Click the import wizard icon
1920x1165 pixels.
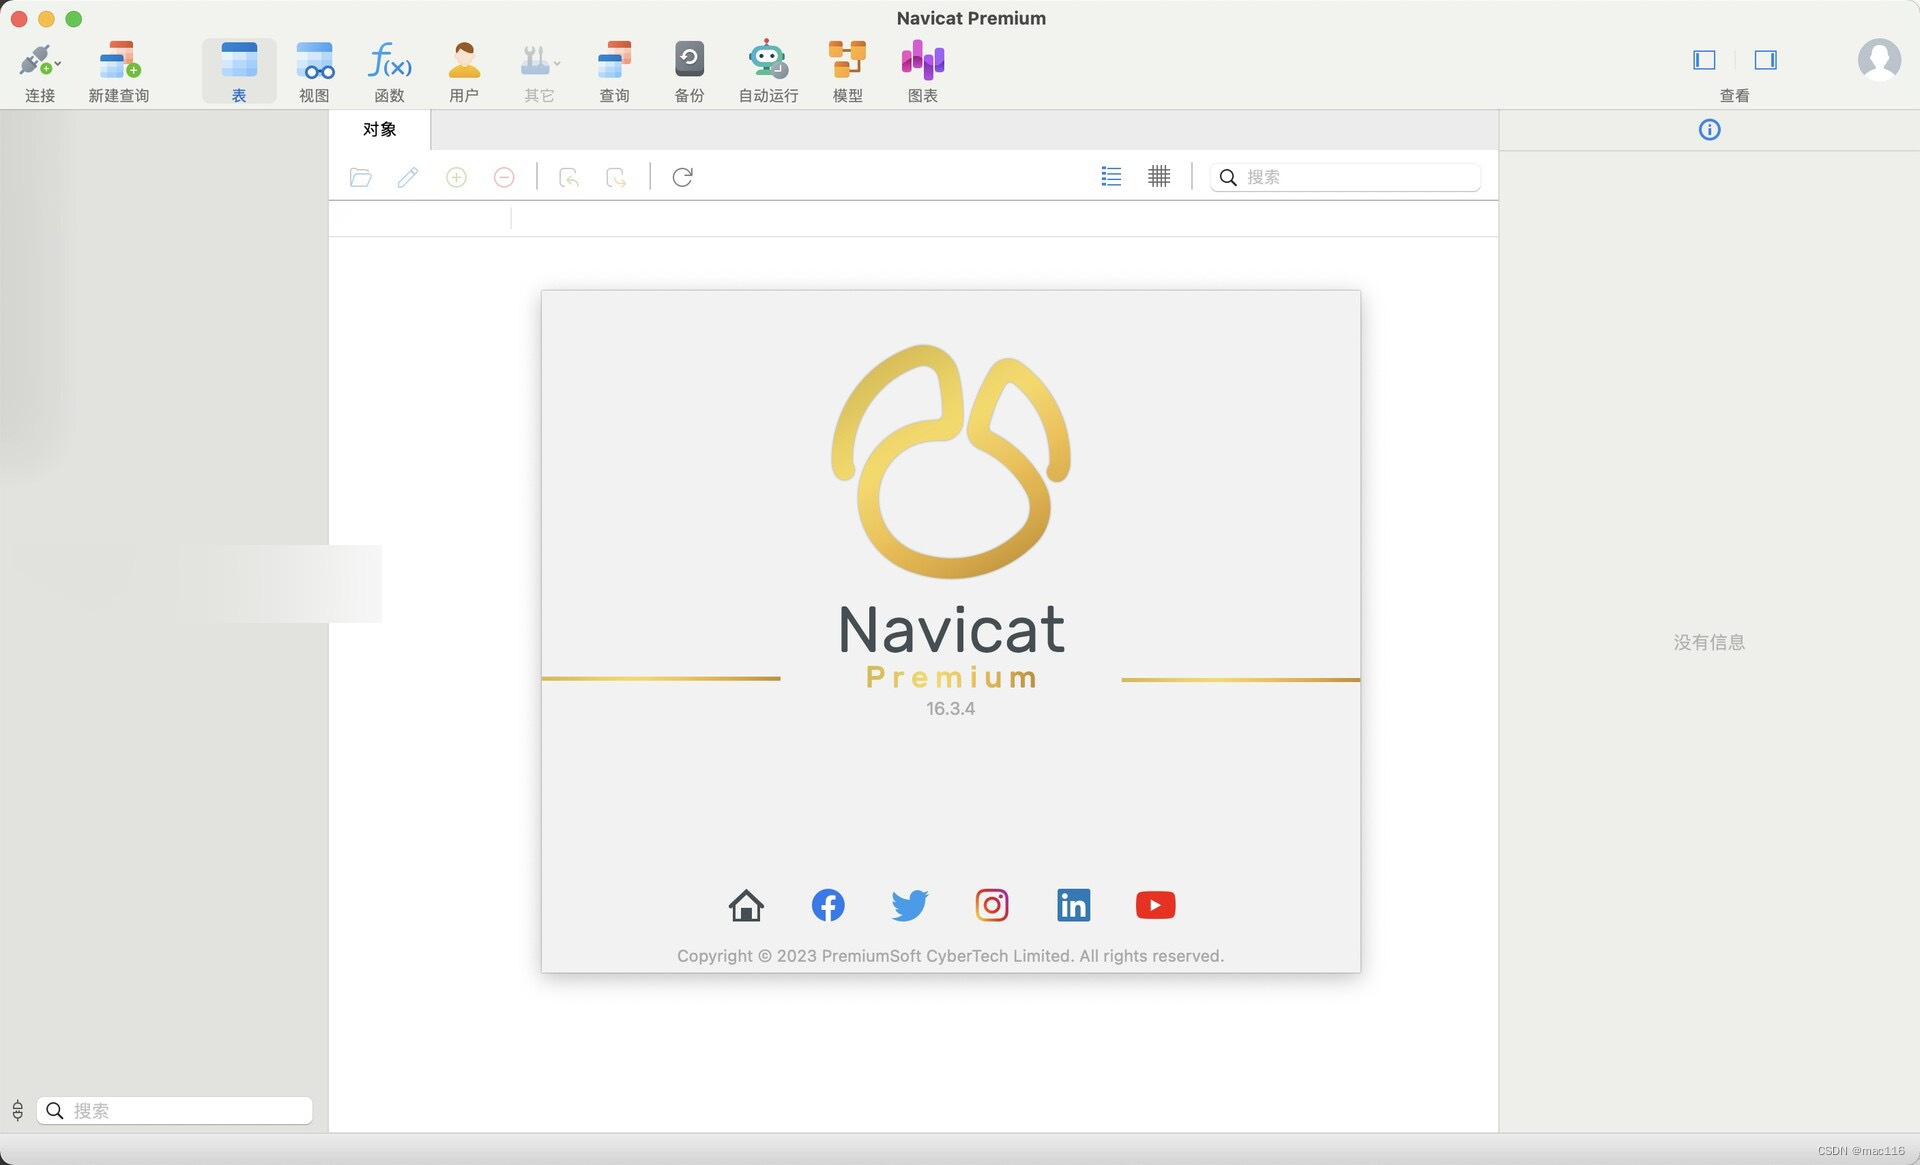click(569, 177)
